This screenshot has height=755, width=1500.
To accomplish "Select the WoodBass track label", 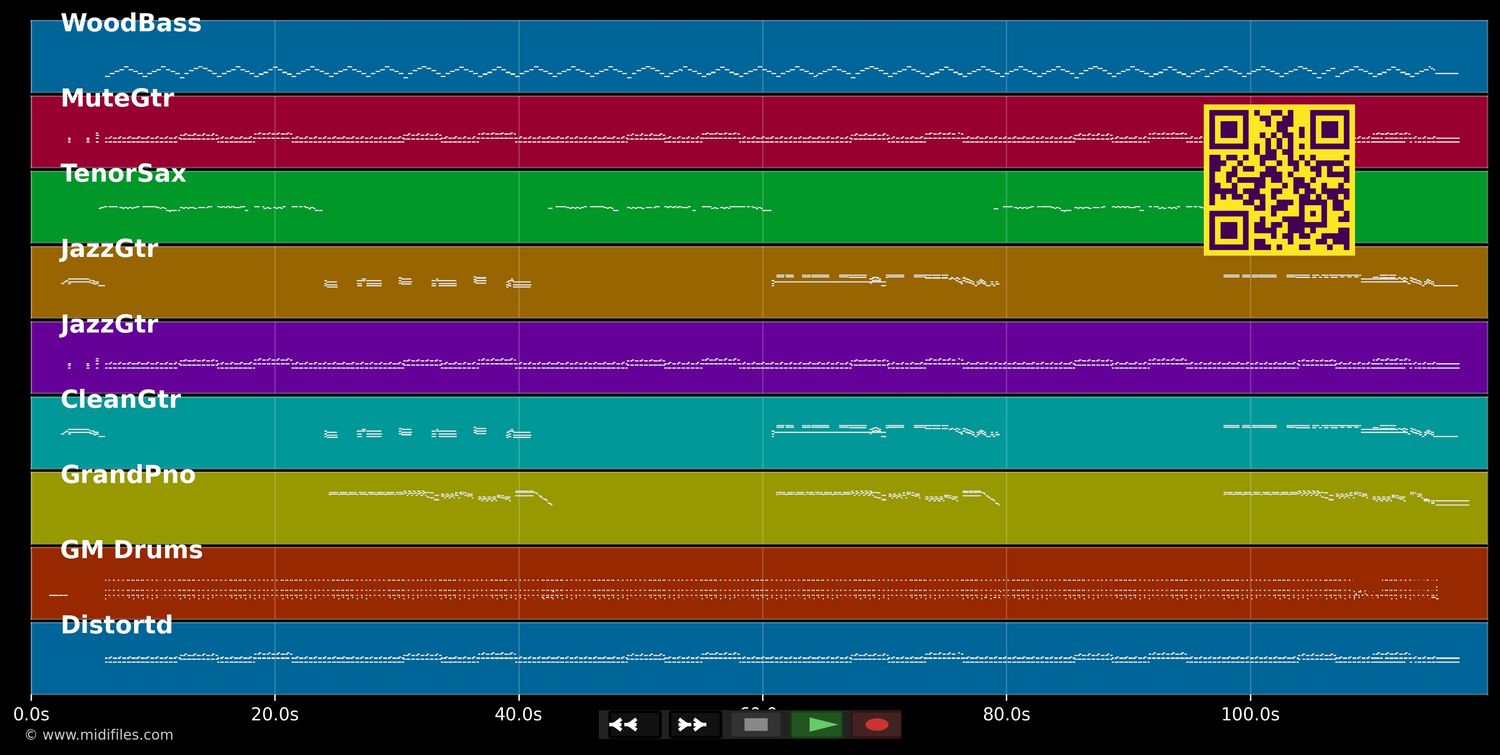I will click(131, 21).
